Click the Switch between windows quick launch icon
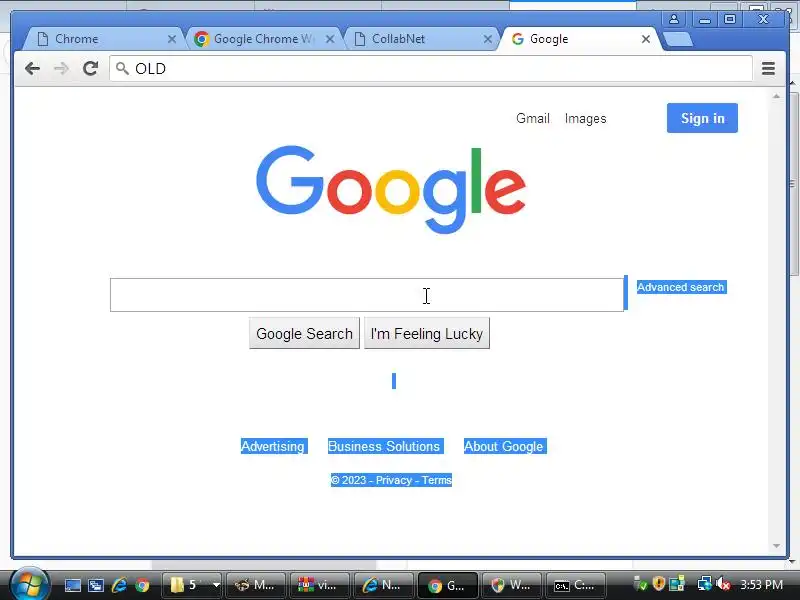Viewport: 800px width, 600px height. coord(96,585)
